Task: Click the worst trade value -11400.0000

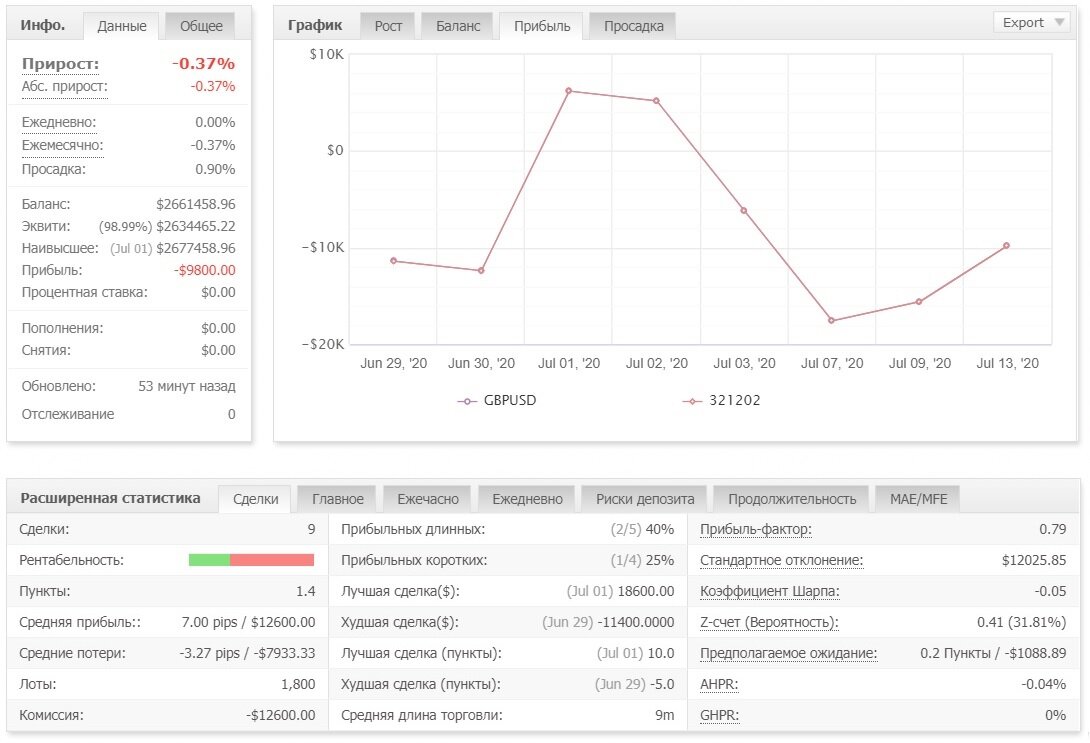Action: [636, 622]
